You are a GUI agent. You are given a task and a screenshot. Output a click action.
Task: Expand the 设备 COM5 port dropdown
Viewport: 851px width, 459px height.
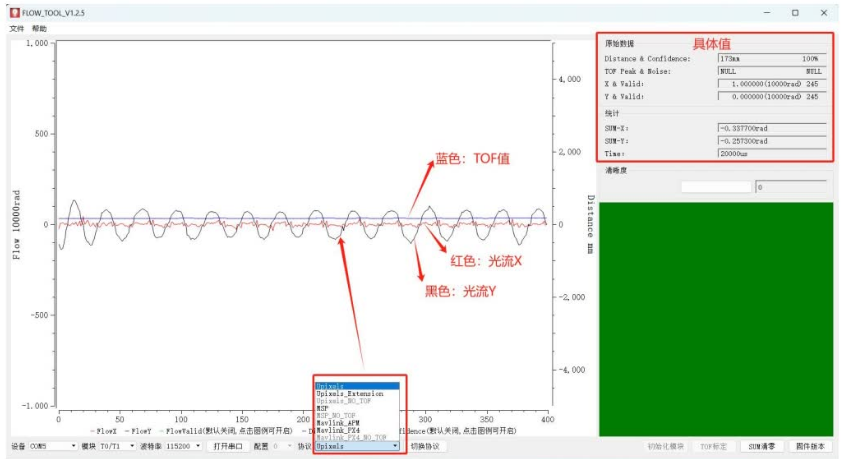[53, 446]
